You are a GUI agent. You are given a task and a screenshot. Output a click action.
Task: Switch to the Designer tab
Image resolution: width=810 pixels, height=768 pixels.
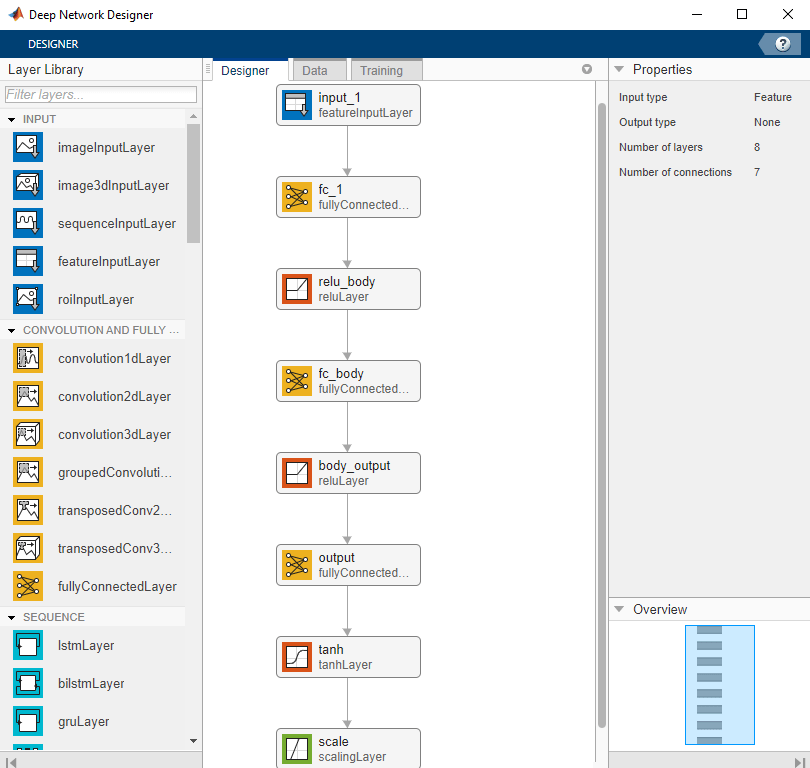pyautogui.click(x=245, y=71)
